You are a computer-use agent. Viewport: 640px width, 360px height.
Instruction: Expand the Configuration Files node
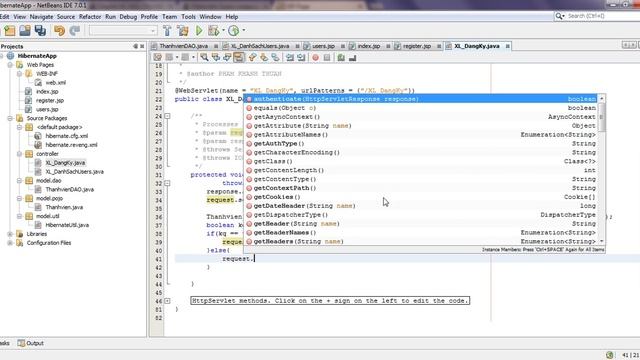10,243
